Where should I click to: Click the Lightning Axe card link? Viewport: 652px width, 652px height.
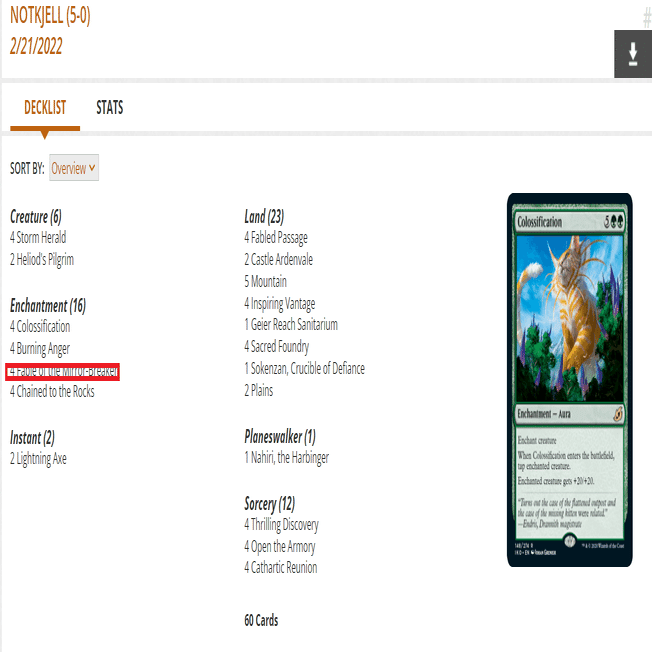[38, 459]
